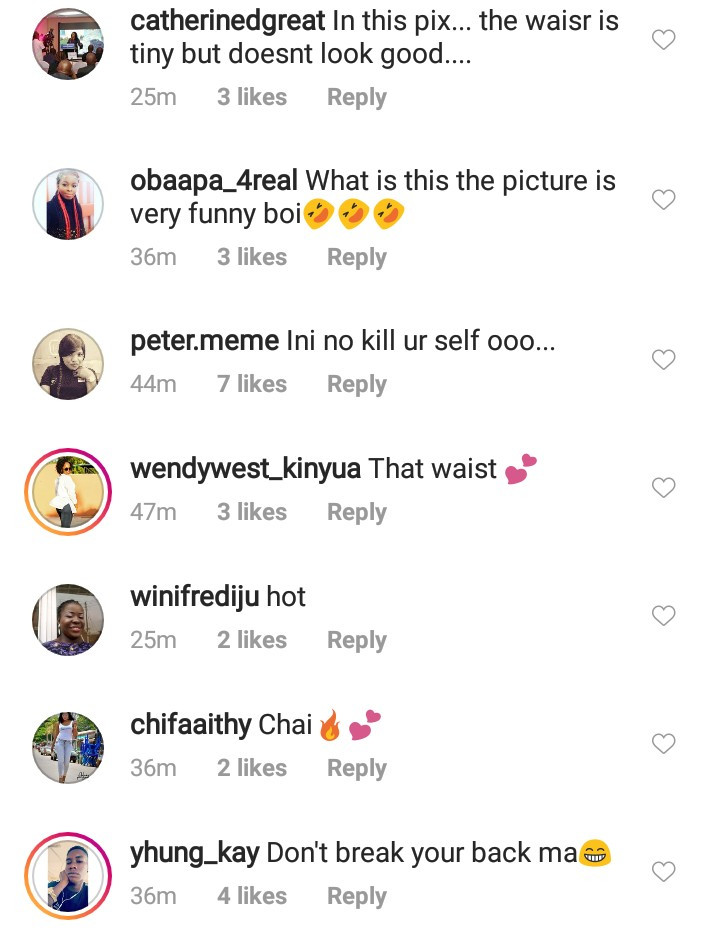Open obaapa_4real's profile avatar

tap(68, 204)
